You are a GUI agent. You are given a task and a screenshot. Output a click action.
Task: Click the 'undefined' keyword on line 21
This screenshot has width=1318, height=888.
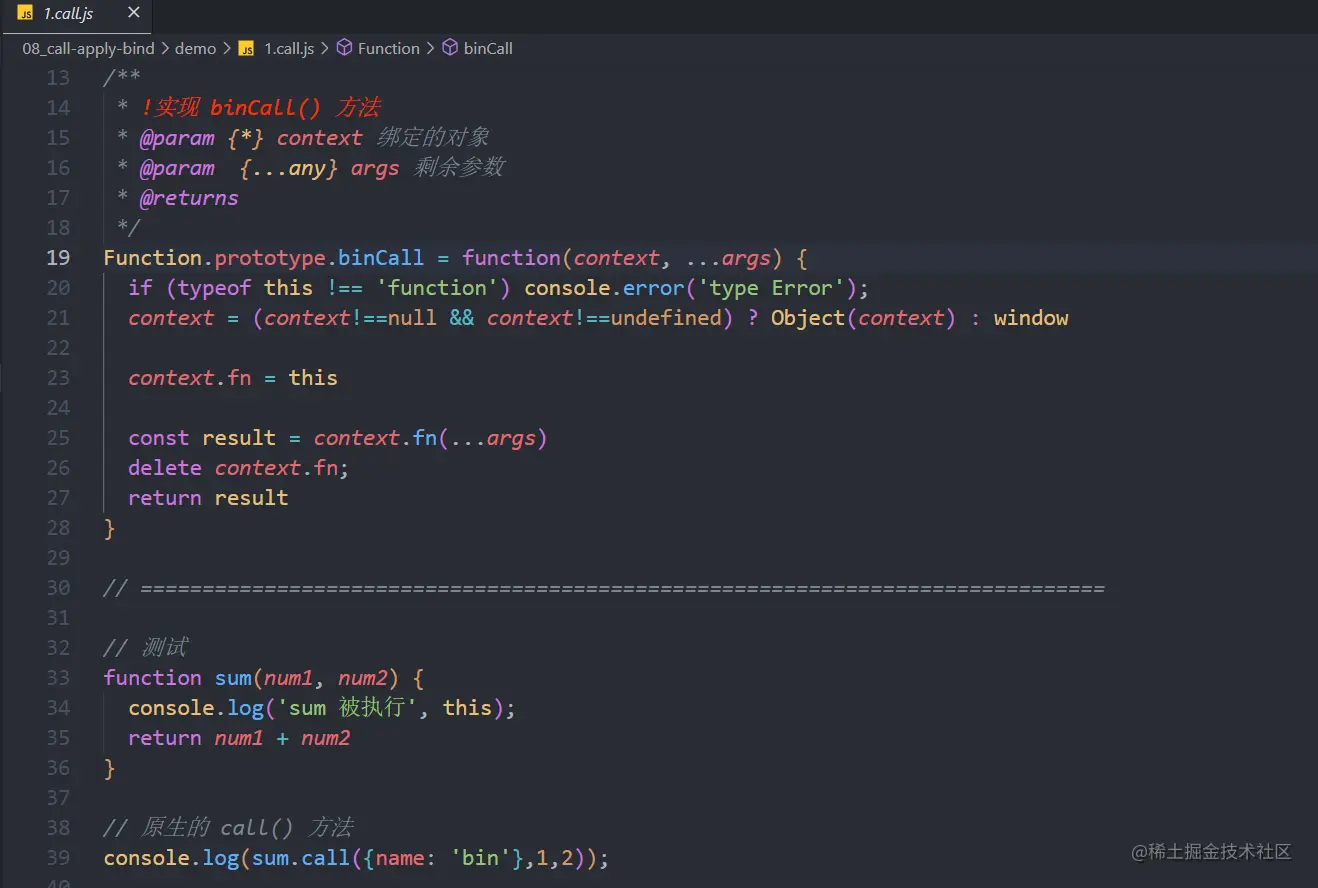pos(666,318)
